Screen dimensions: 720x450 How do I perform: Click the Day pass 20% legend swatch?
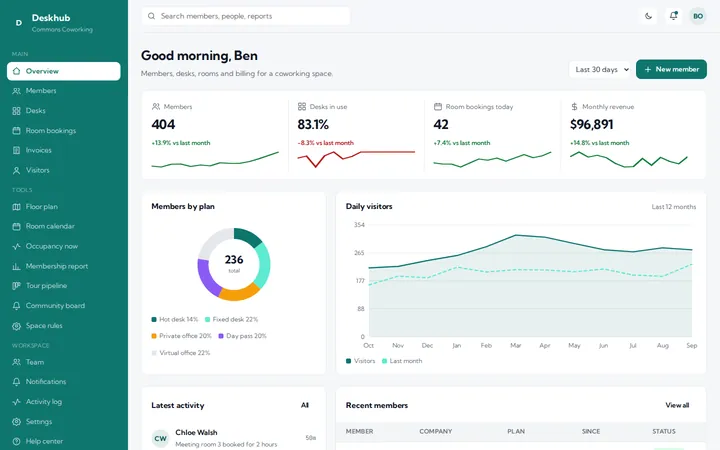pos(221,336)
